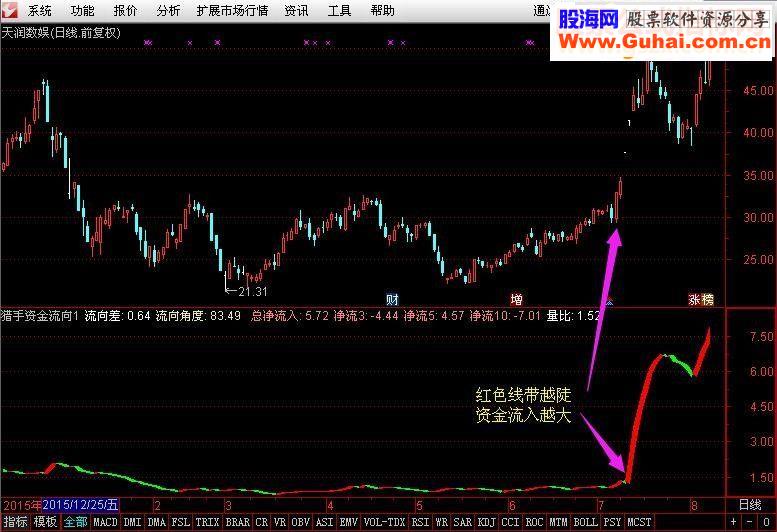
Task: Switch to the BOLL indicator
Action: point(586,522)
